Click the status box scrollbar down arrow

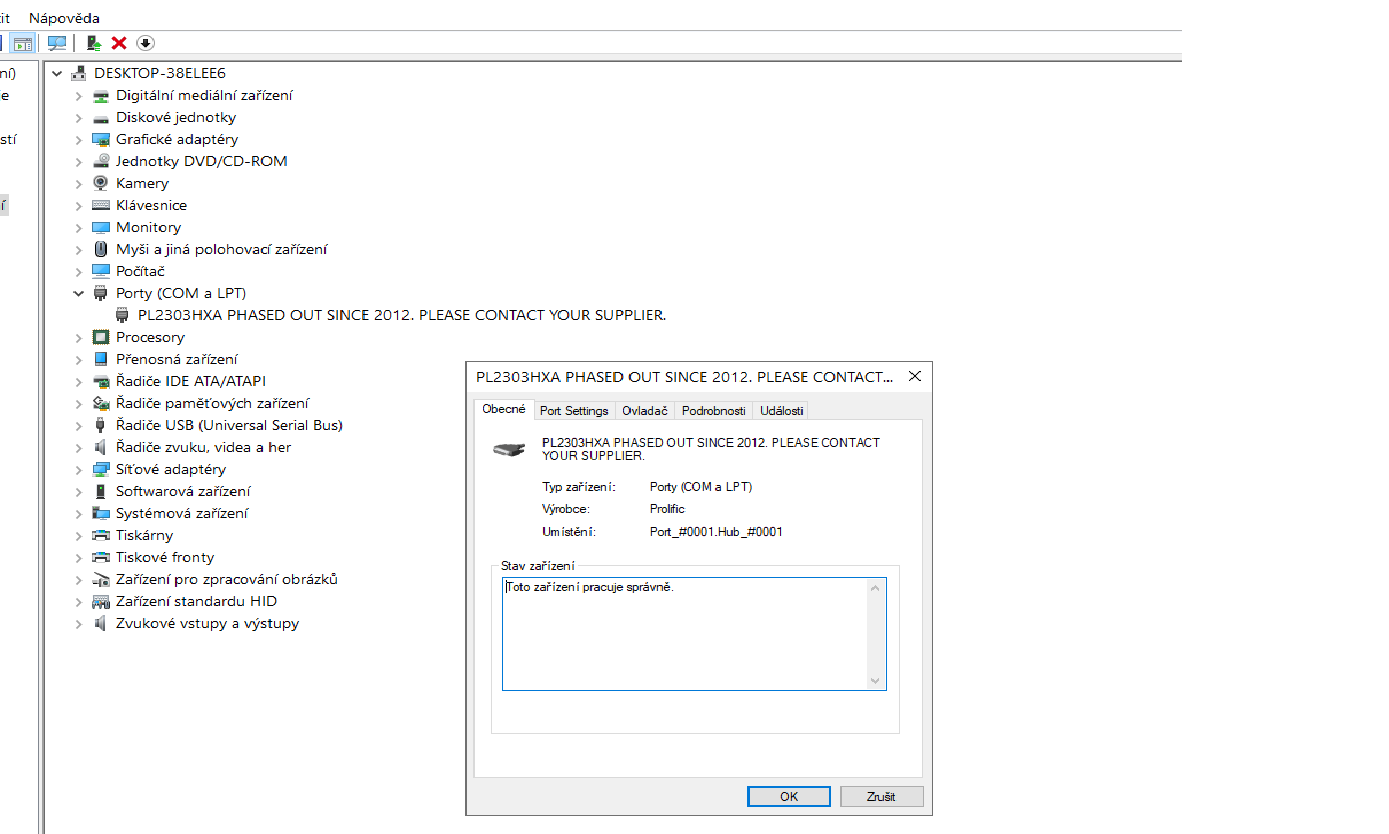(x=875, y=680)
